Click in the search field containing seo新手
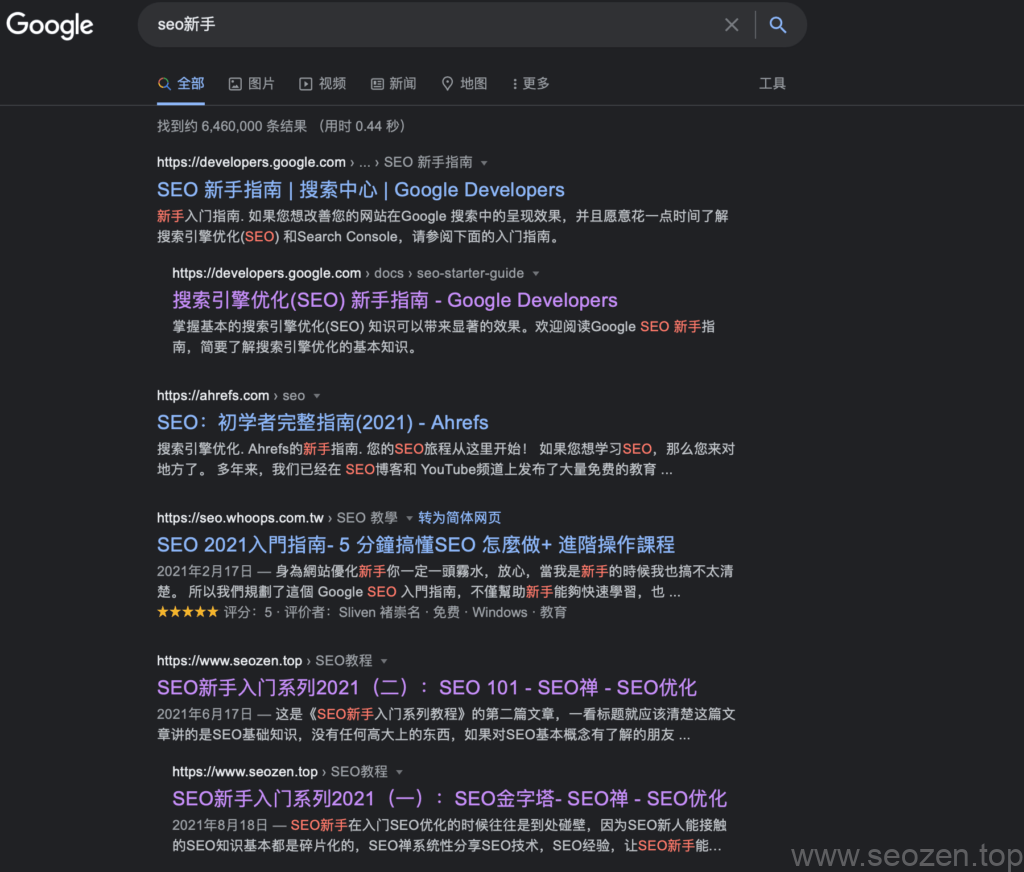1024x872 pixels. pos(430,25)
